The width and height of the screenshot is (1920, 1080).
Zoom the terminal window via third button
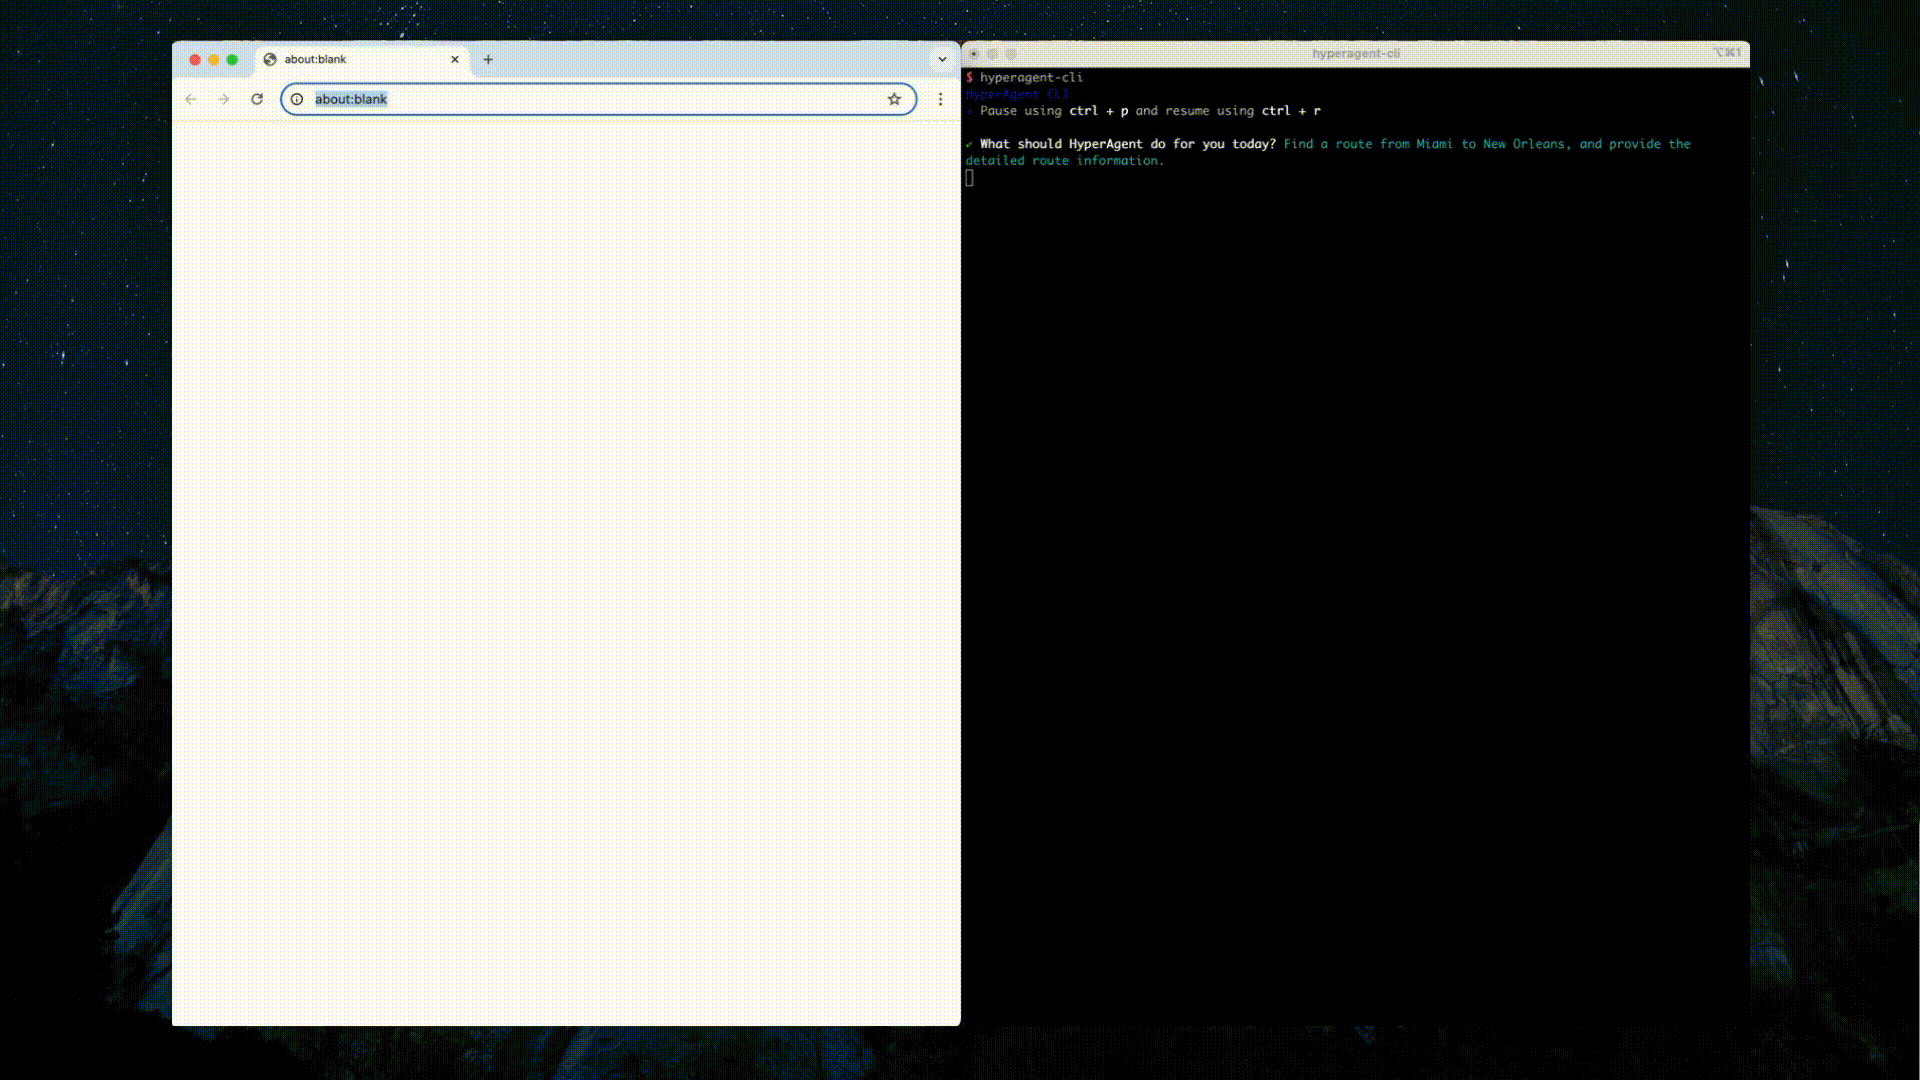[1011, 54]
